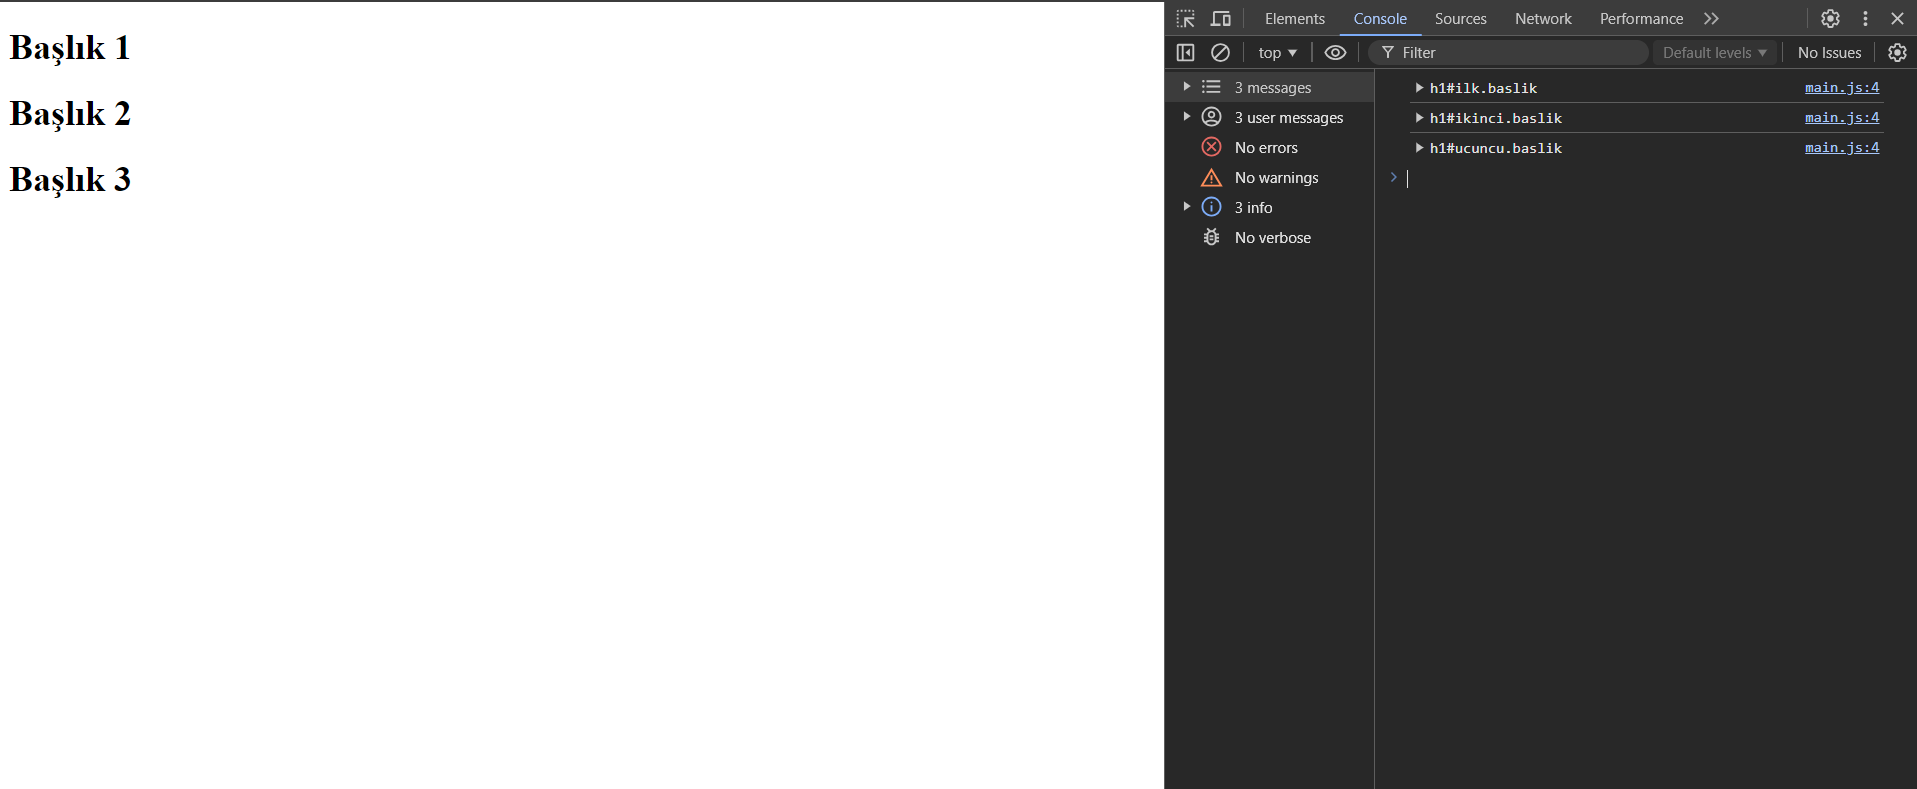Open main.js:4 link for h1#ilk.baslik
This screenshot has width=1917, height=789.
click(x=1842, y=88)
